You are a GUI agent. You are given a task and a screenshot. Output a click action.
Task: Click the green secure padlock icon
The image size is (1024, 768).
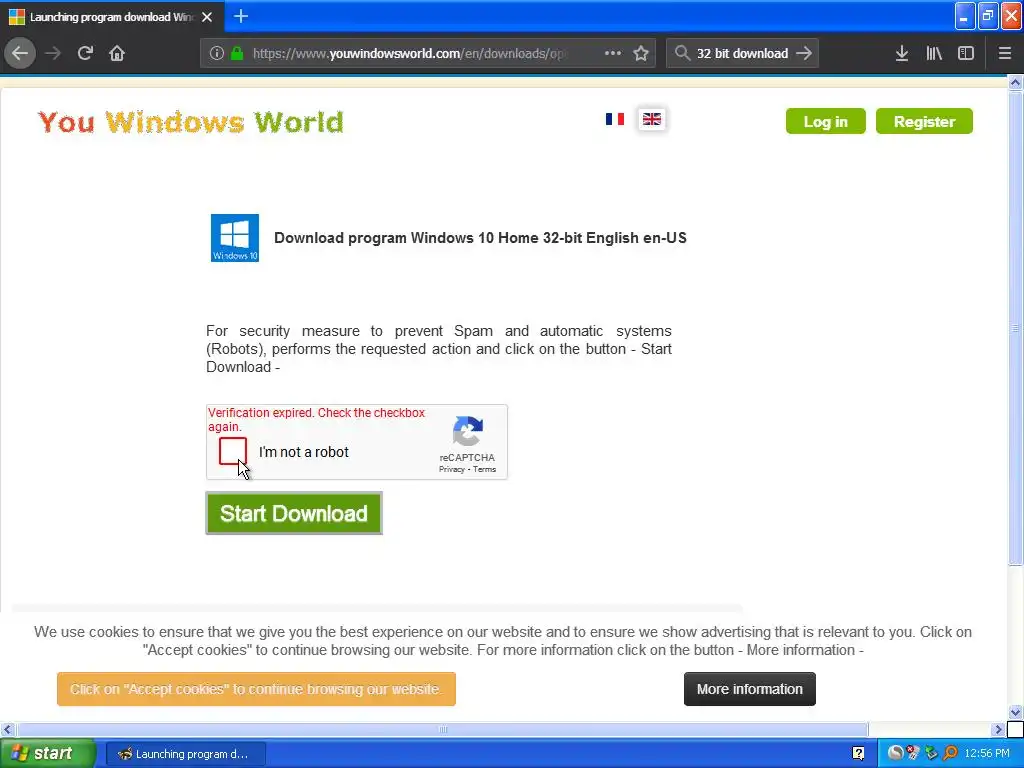point(236,53)
